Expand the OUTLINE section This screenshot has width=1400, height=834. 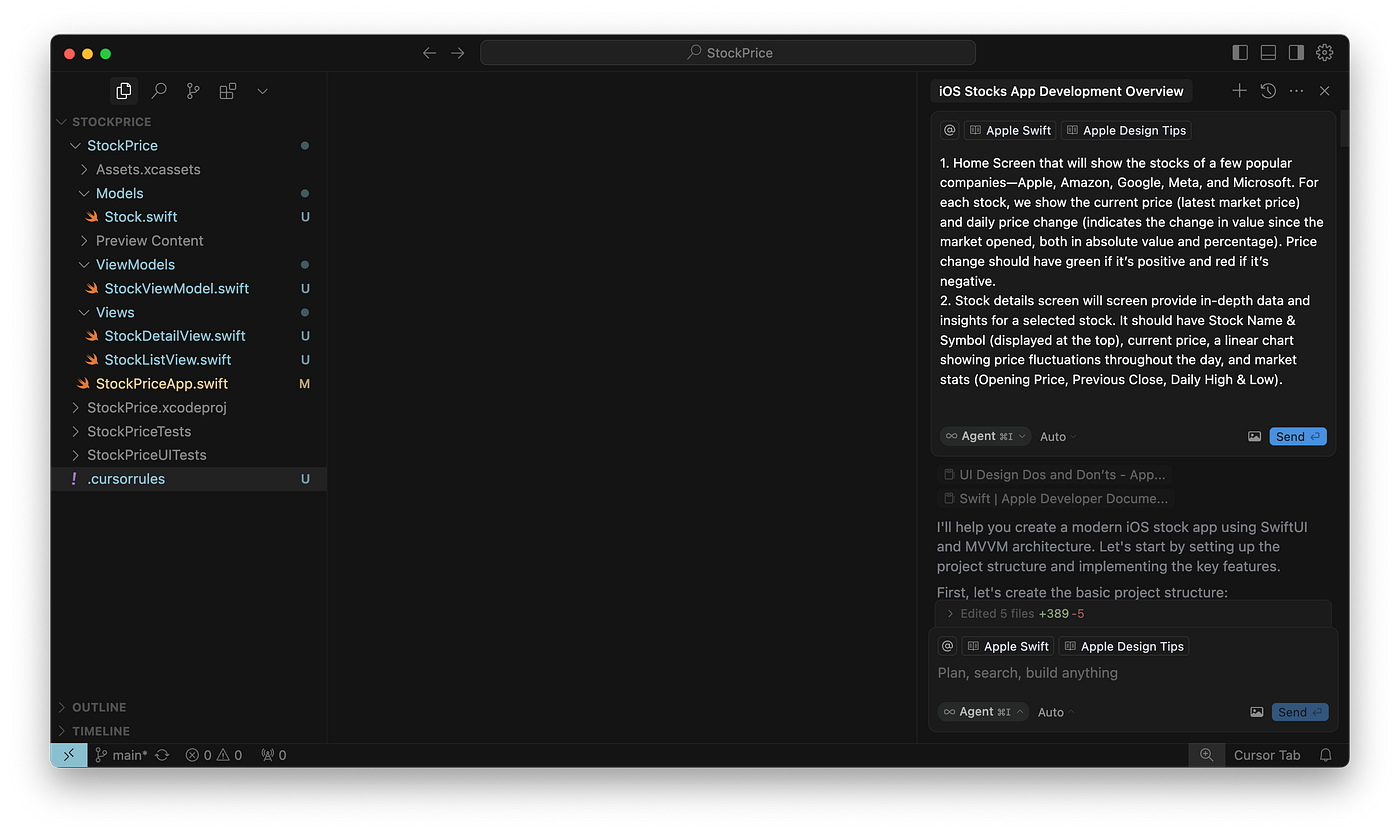(188, 707)
